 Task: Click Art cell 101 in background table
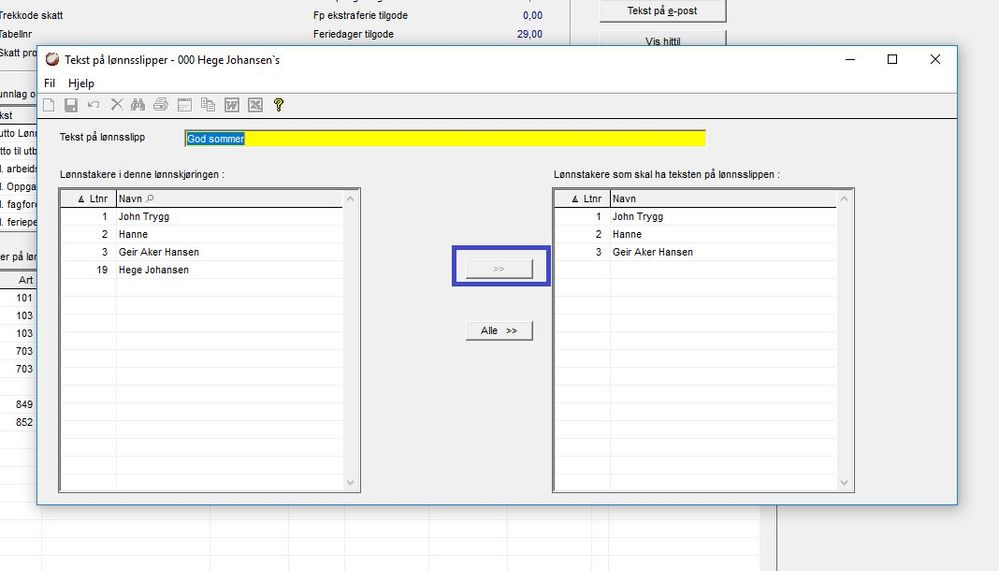point(24,298)
